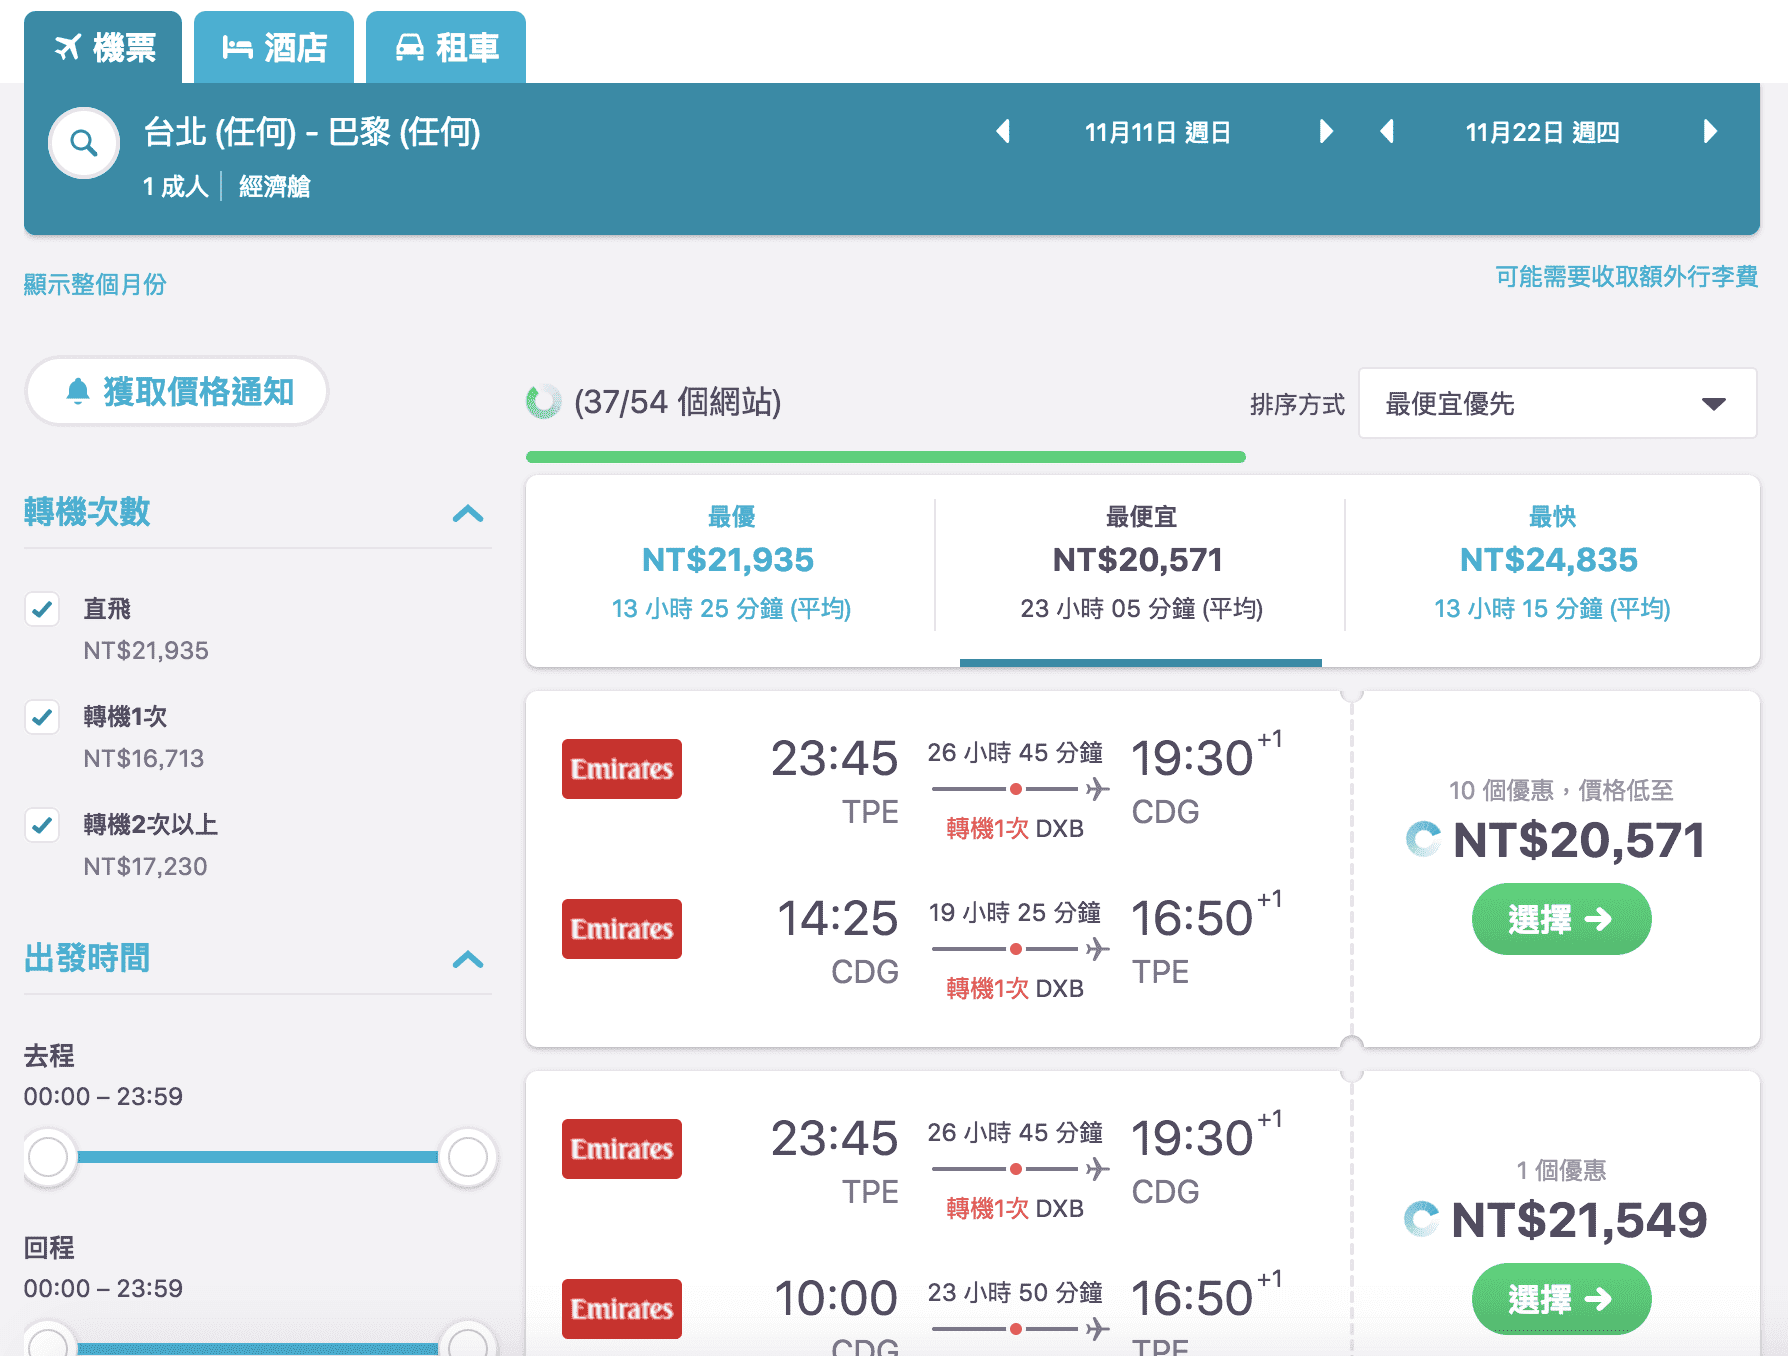Click the search magnifier icon
This screenshot has width=1788, height=1356.
84,143
